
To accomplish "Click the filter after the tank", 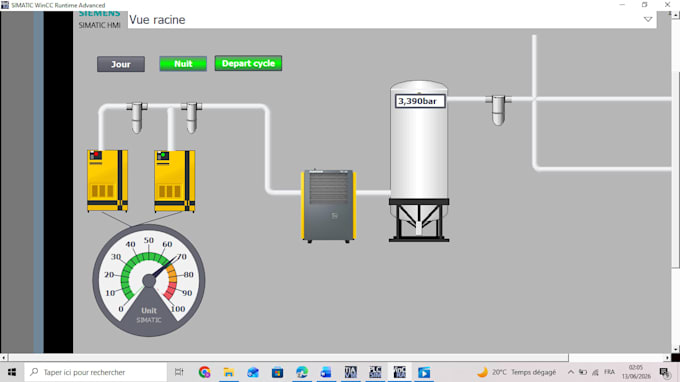I will [498, 110].
